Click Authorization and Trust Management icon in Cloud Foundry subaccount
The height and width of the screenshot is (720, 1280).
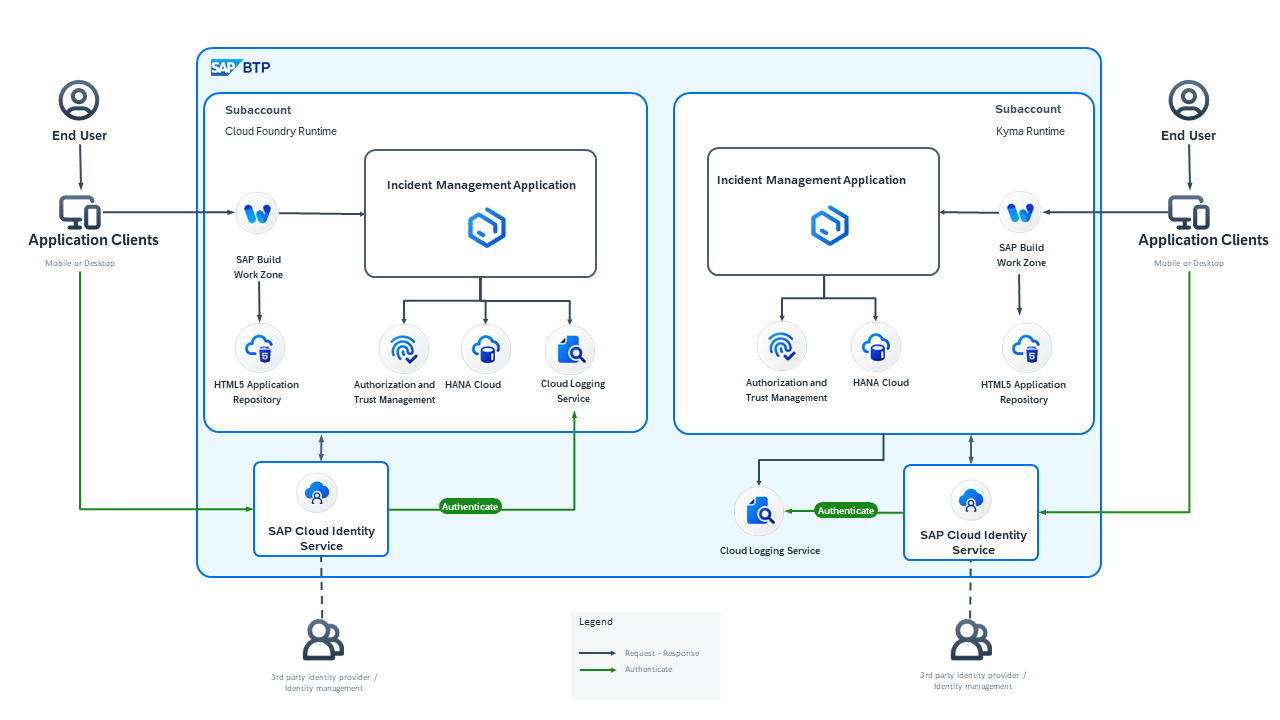point(403,350)
